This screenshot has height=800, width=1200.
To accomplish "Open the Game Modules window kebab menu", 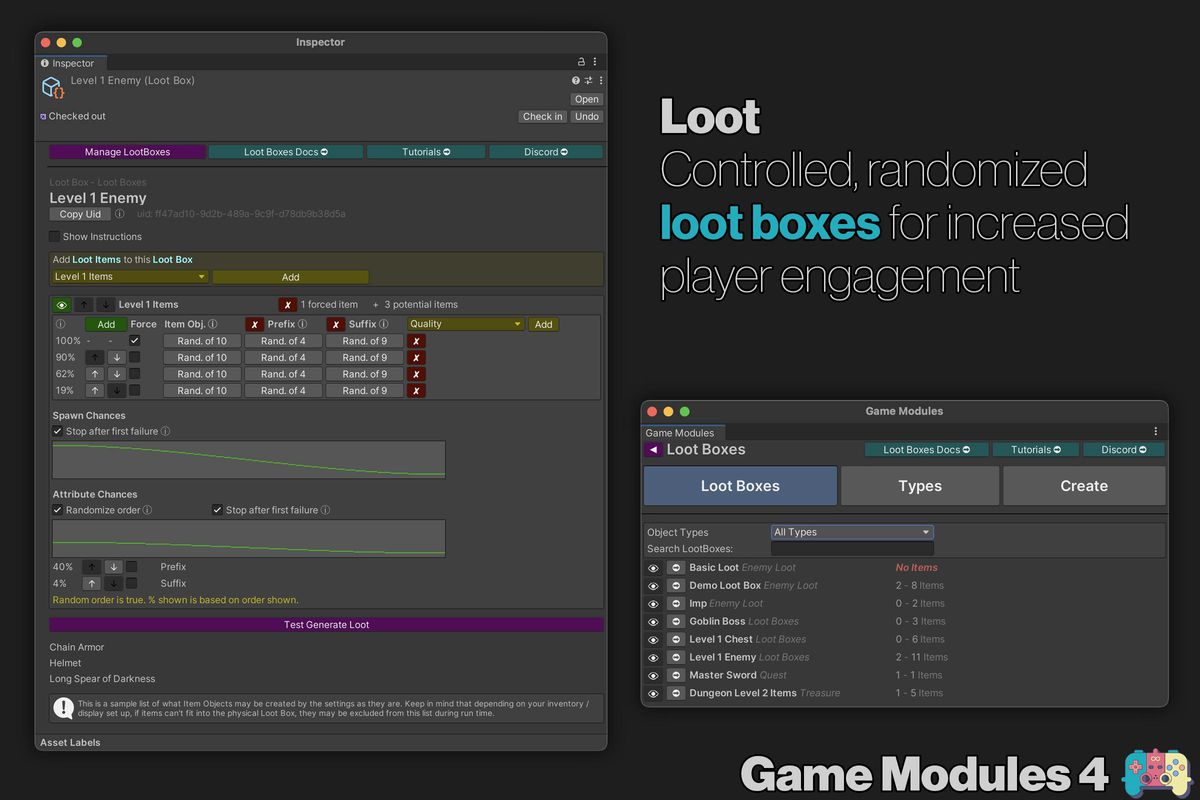I will click(x=1156, y=432).
